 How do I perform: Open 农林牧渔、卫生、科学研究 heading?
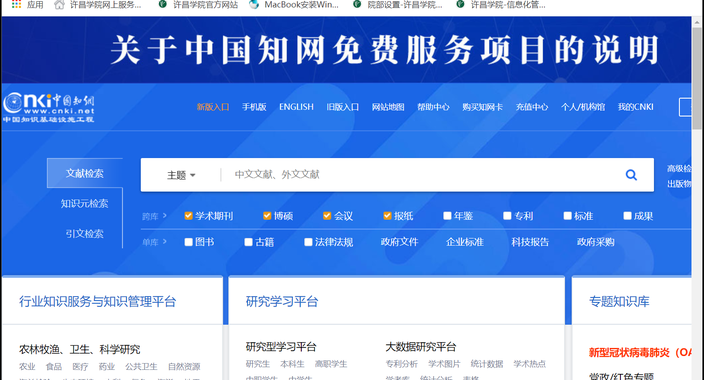click(x=79, y=349)
